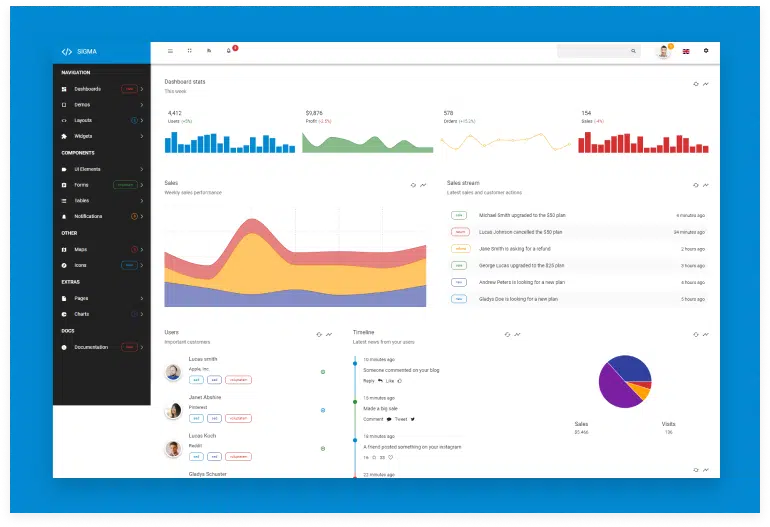
Task: Expand Tables chevron in sidebar
Action: coord(142,201)
